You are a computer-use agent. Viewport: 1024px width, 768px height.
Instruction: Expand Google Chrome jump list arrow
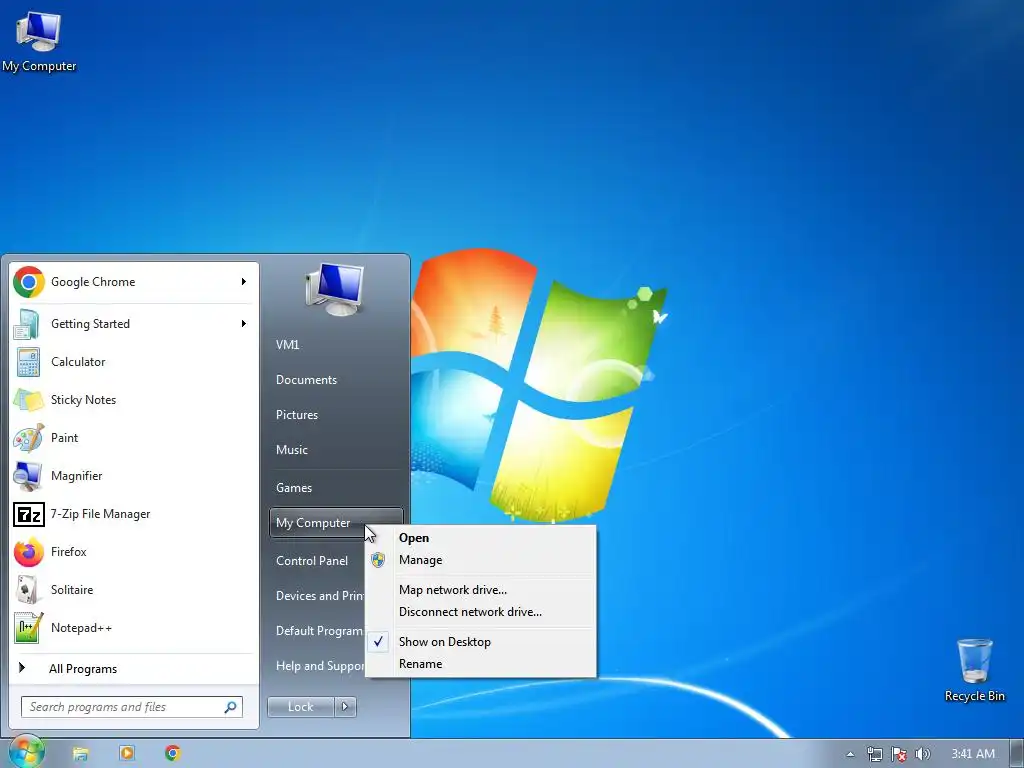[x=244, y=281]
